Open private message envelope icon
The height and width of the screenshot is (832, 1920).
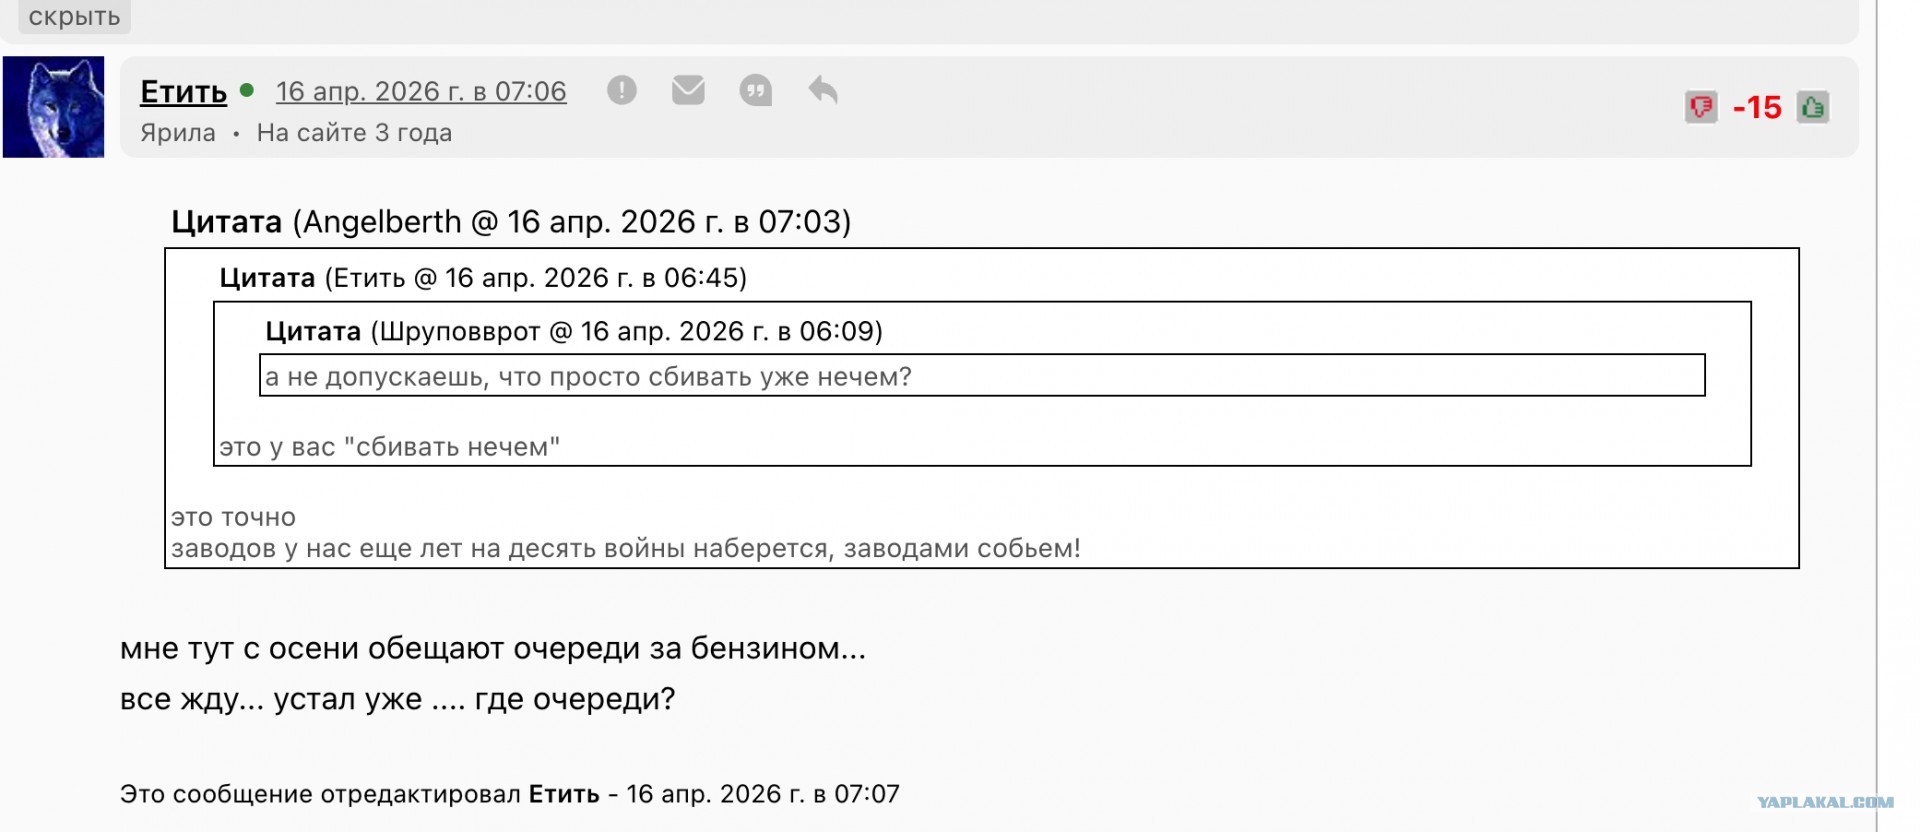click(688, 90)
